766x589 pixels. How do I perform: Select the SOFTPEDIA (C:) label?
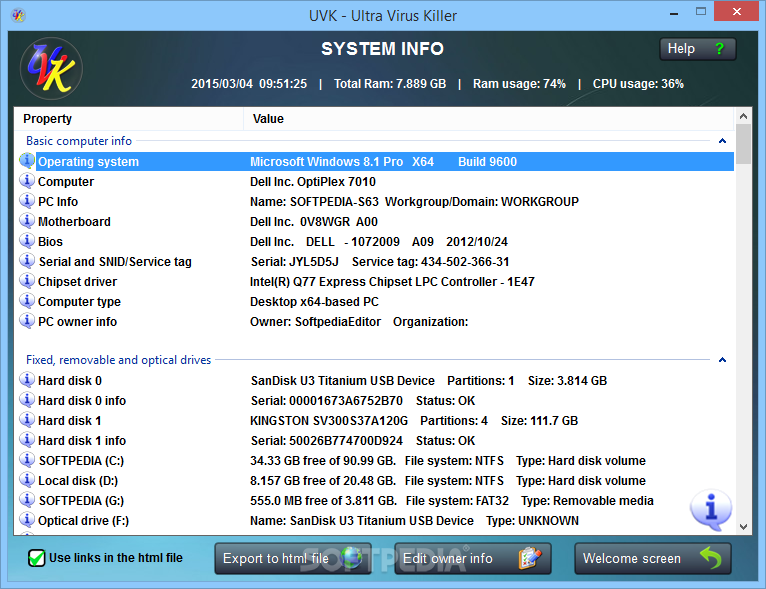[81, 461]
